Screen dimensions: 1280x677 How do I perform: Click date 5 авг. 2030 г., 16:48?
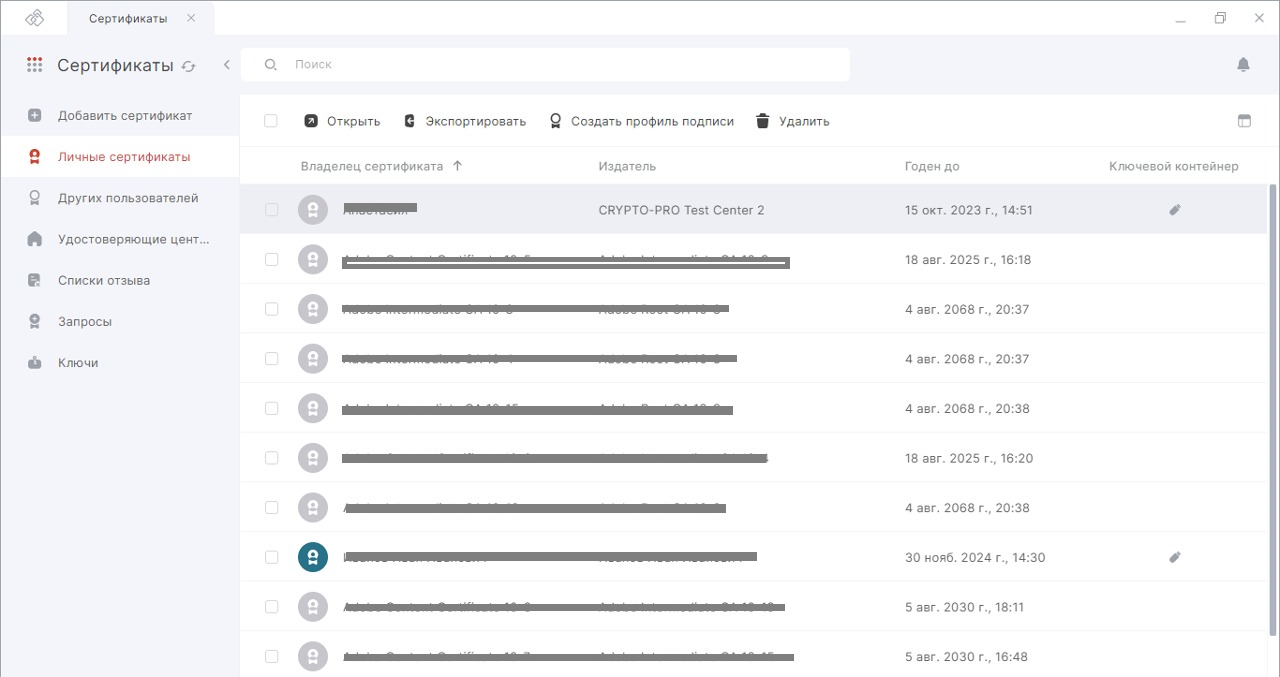(x=966, y=657)
